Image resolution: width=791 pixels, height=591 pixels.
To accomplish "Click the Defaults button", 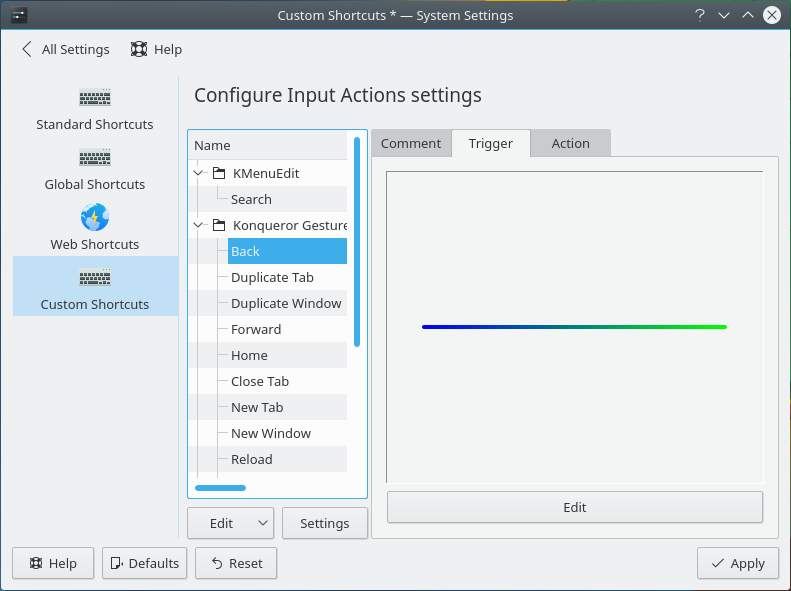I will click(x=142, y=563).
